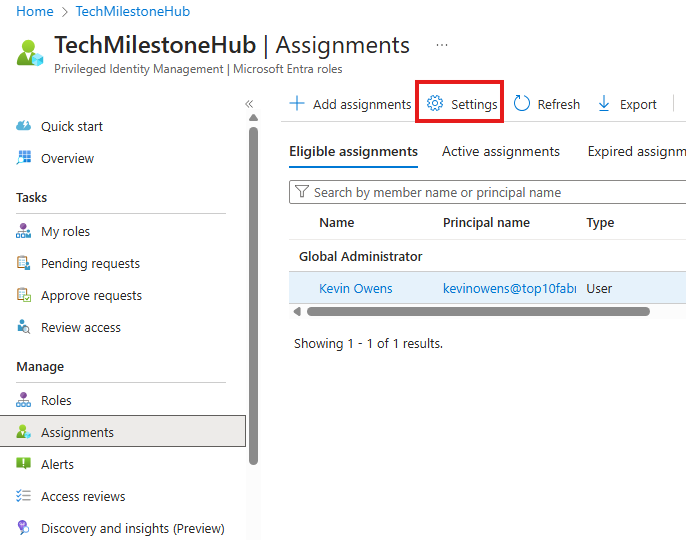Open Quick start in the sidebar

click(x=72, y=126)
